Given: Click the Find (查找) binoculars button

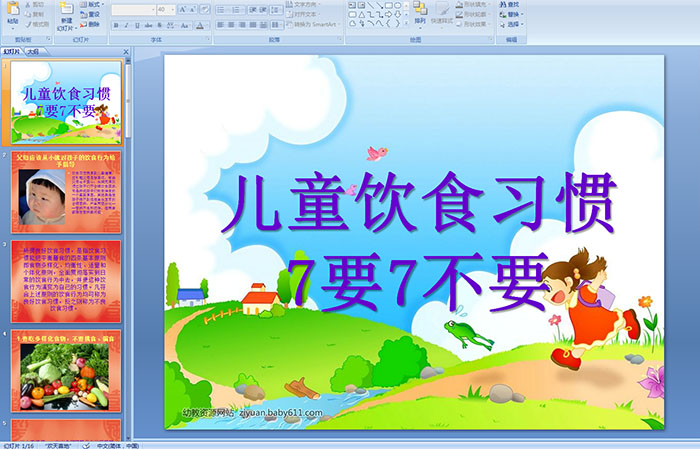Looking at the screenshot, I should pos(509,4).
